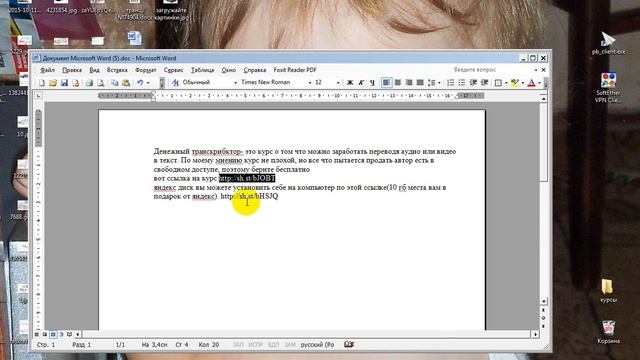Toggle bulleted list
The height and width of the screenshot is (360, 640).
tap(462, 83)
